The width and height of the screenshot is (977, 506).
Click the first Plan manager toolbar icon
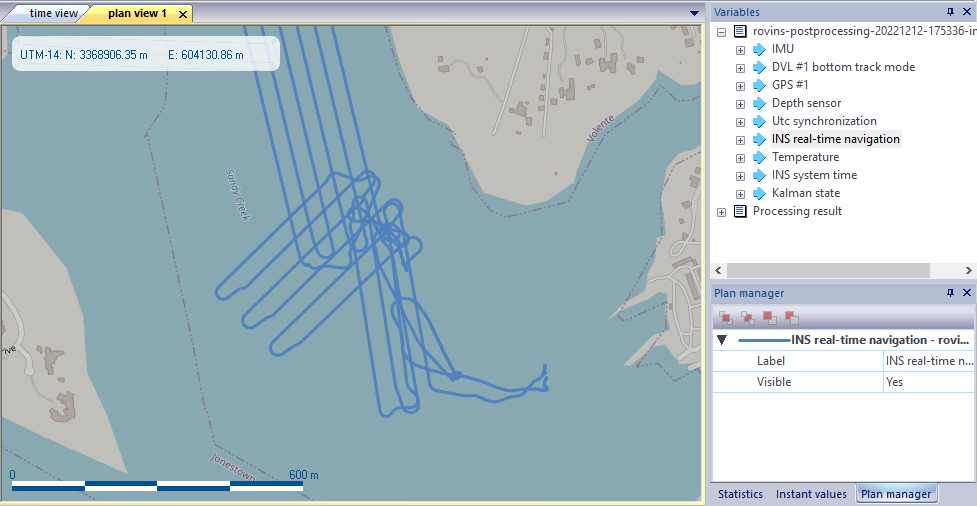coord(727,318)
